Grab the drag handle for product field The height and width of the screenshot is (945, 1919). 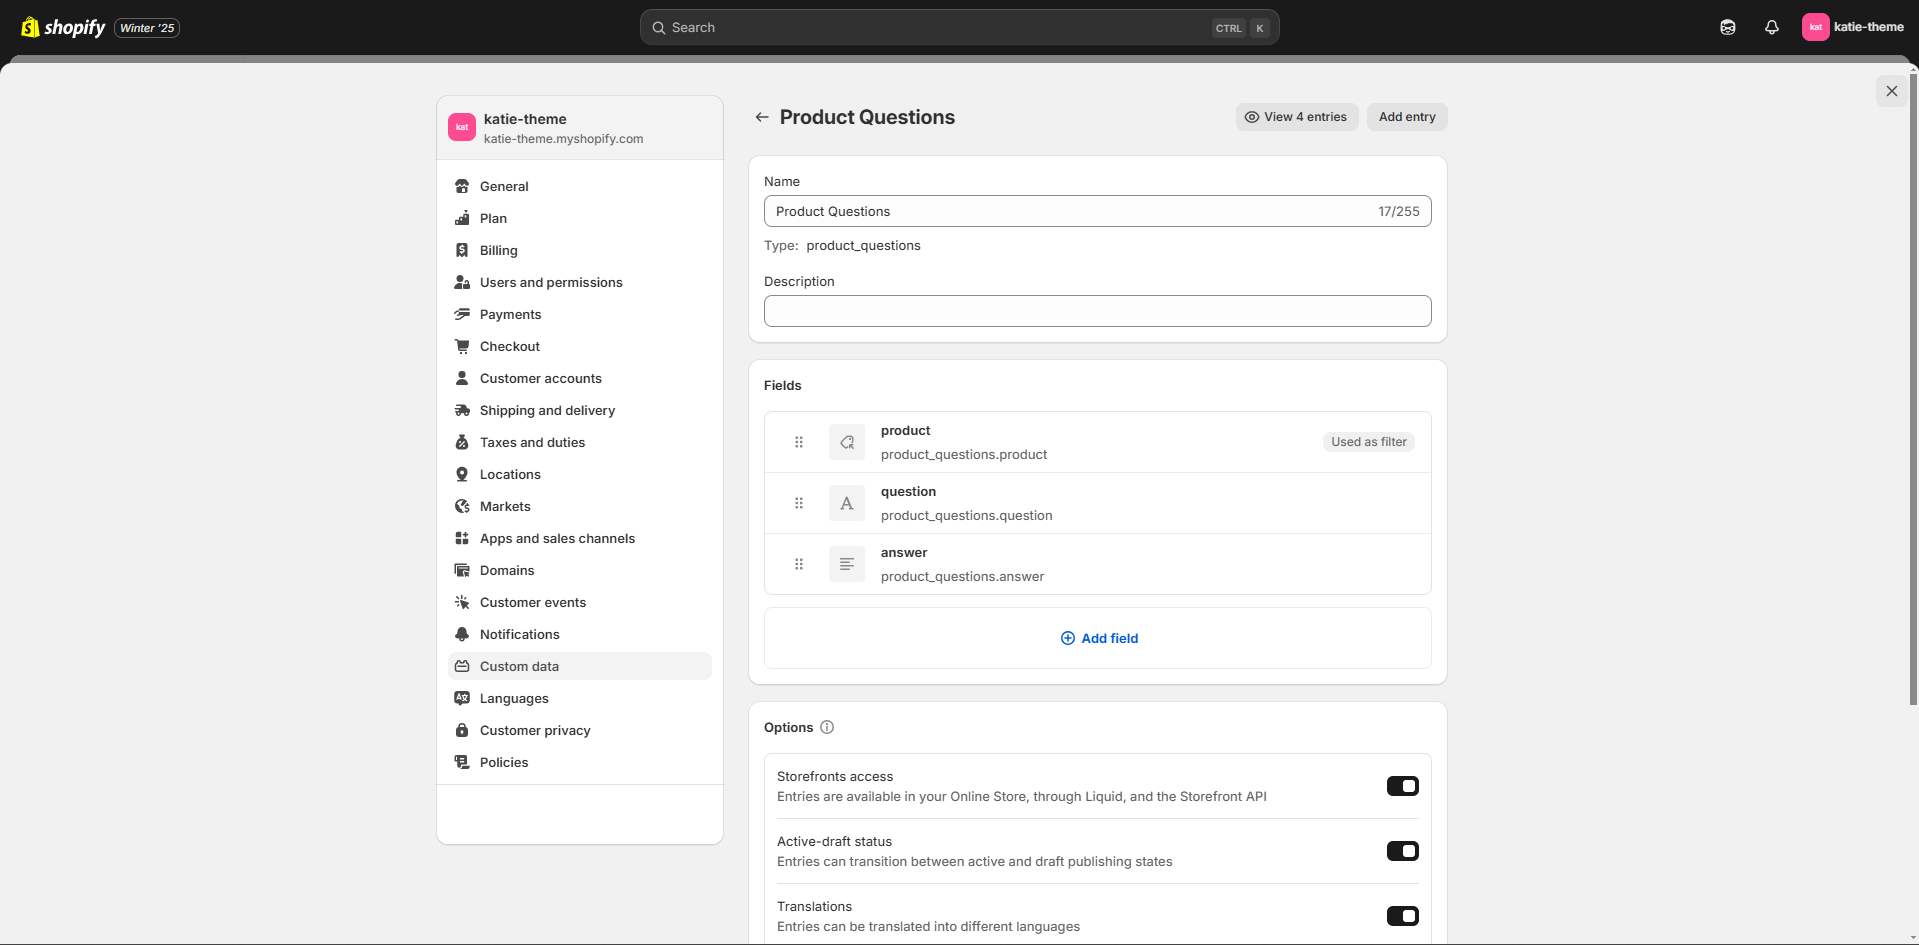point(799,442)
